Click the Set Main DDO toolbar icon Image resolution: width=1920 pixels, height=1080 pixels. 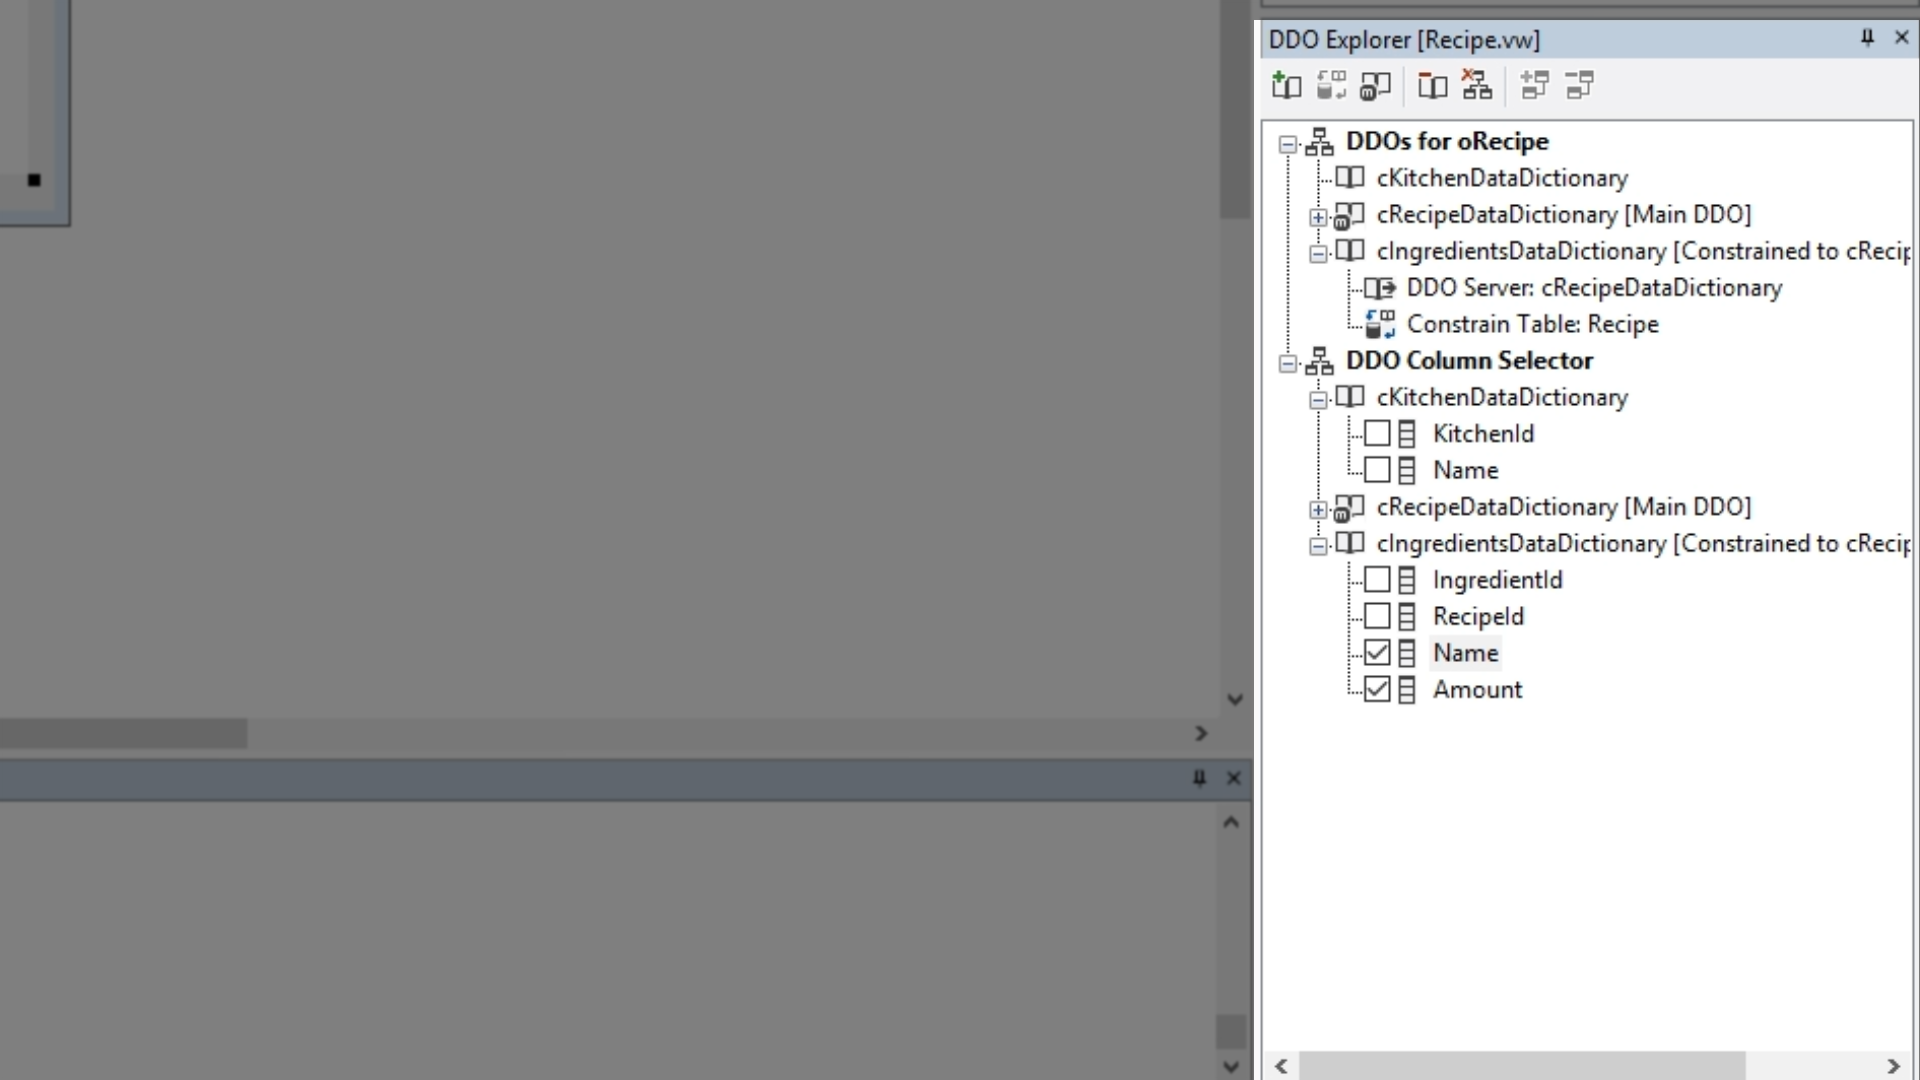pyautogui.click(x=1376, y=86)
